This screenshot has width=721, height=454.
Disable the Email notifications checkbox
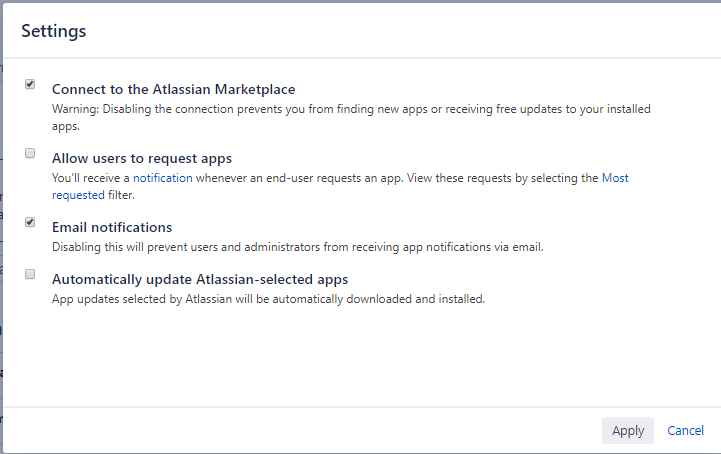(x=30, y=222)
